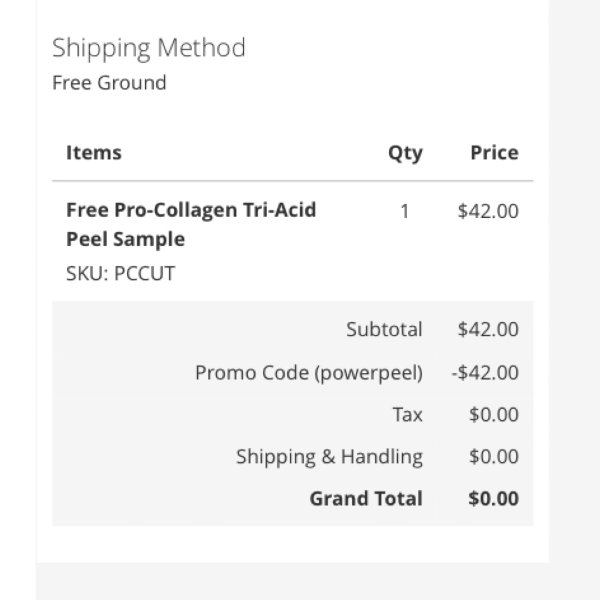Click the Promo Code (powerpeel) label
Screen dimensions: 600x600
(309, 373)
